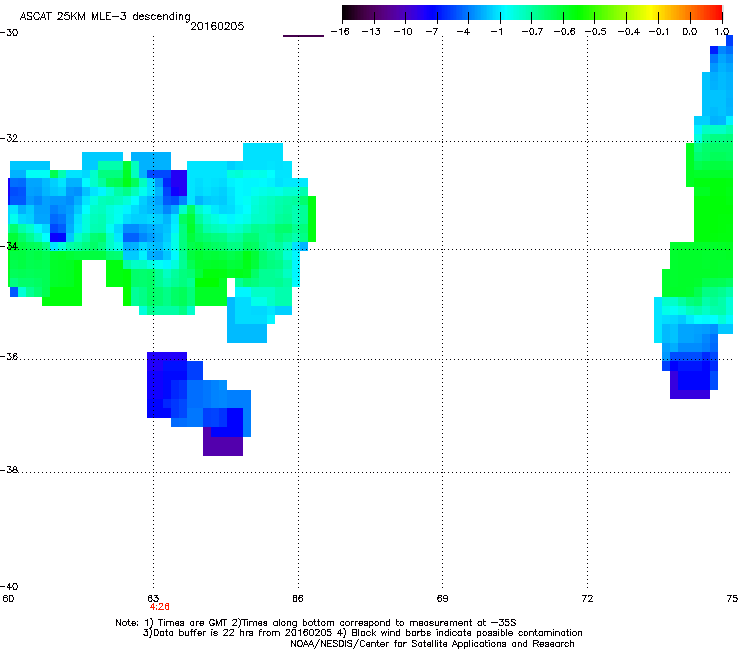Select the date label '20160205' under the title
This screenshot has width=740, height=650.
click(217, 26)
